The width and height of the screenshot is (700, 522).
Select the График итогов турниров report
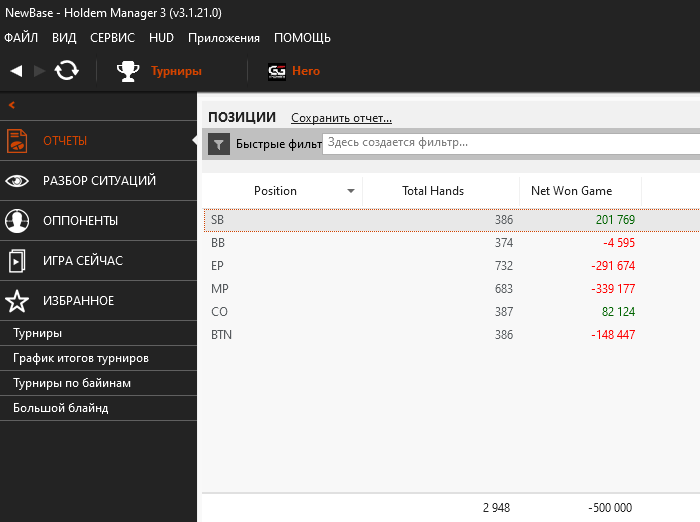click(x=80, y=358)
